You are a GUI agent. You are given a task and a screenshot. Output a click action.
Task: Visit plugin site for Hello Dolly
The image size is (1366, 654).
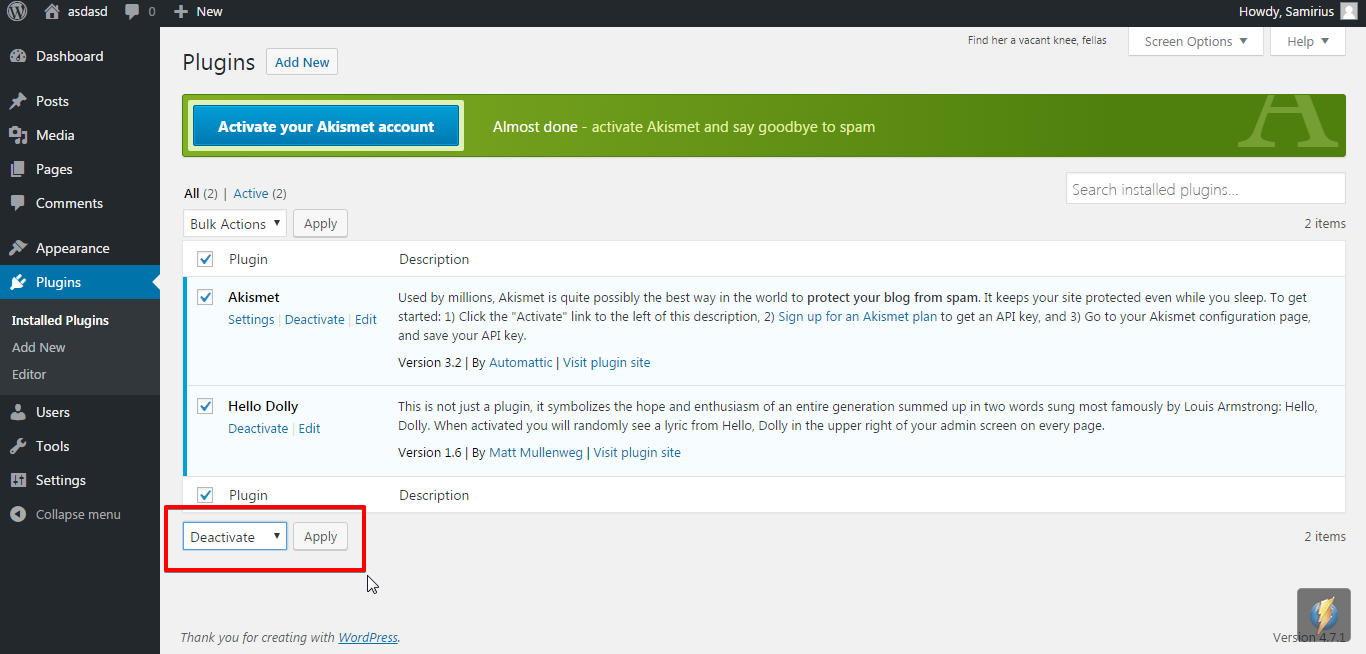[637, 452]
